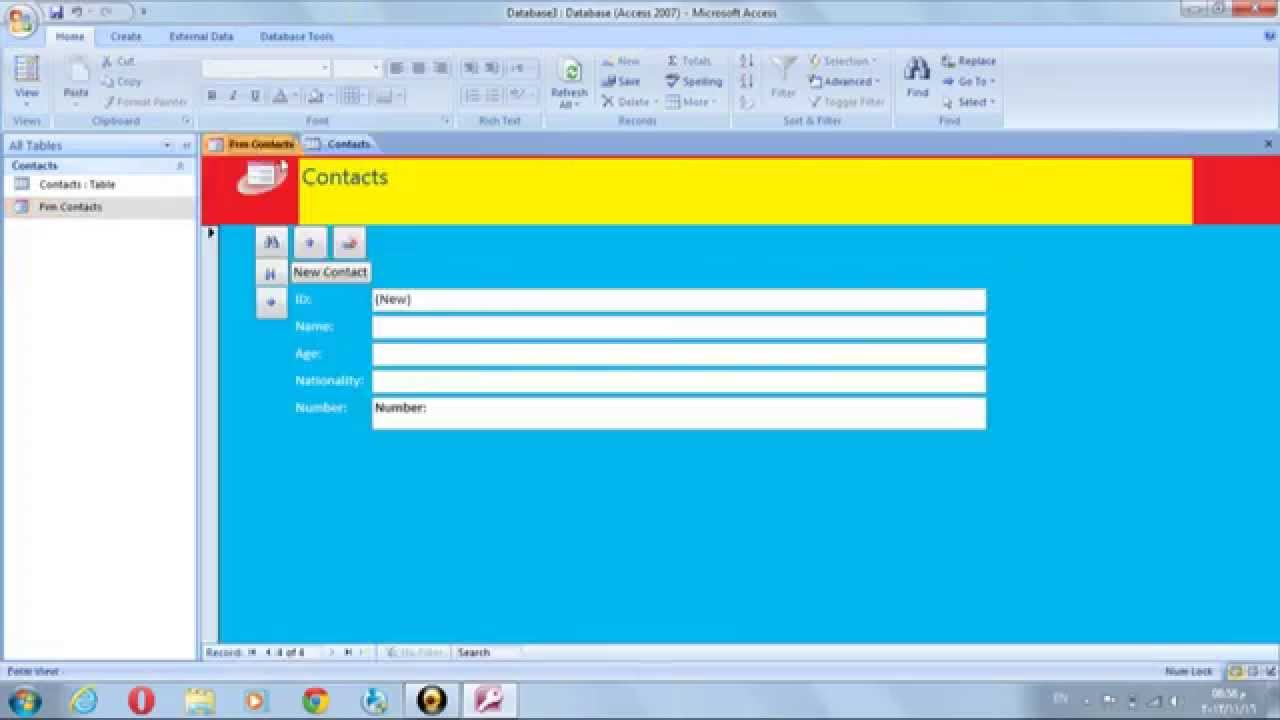Open the More records dropdown
The height and width of the screenshot is (720, 1280).
[691, 101]
